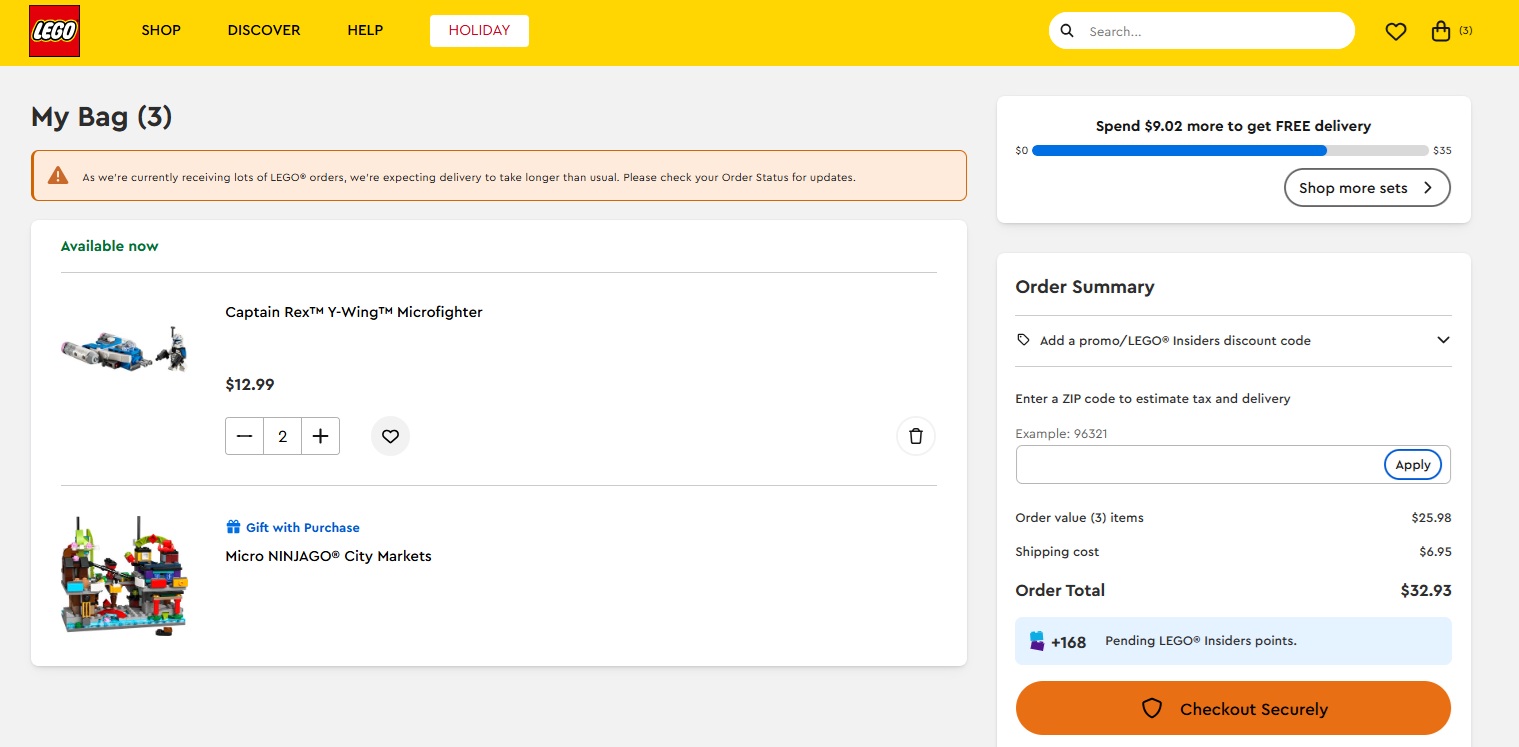This screenshot has width=1519, height=747.
Task: Remove Captain Rex Microfighter with trash icon
Action: tap(915, 436)
